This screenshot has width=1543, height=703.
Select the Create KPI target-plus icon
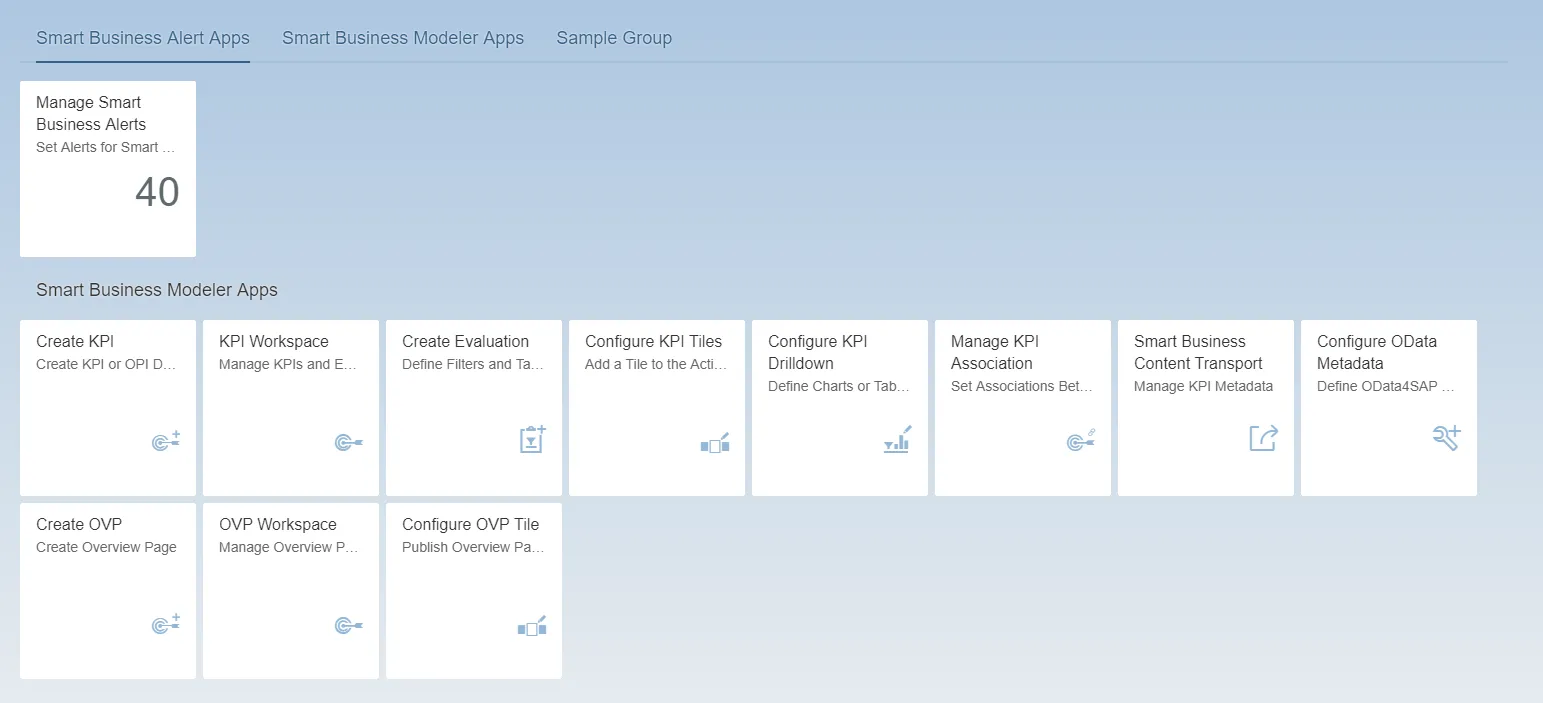click(165, 440)
